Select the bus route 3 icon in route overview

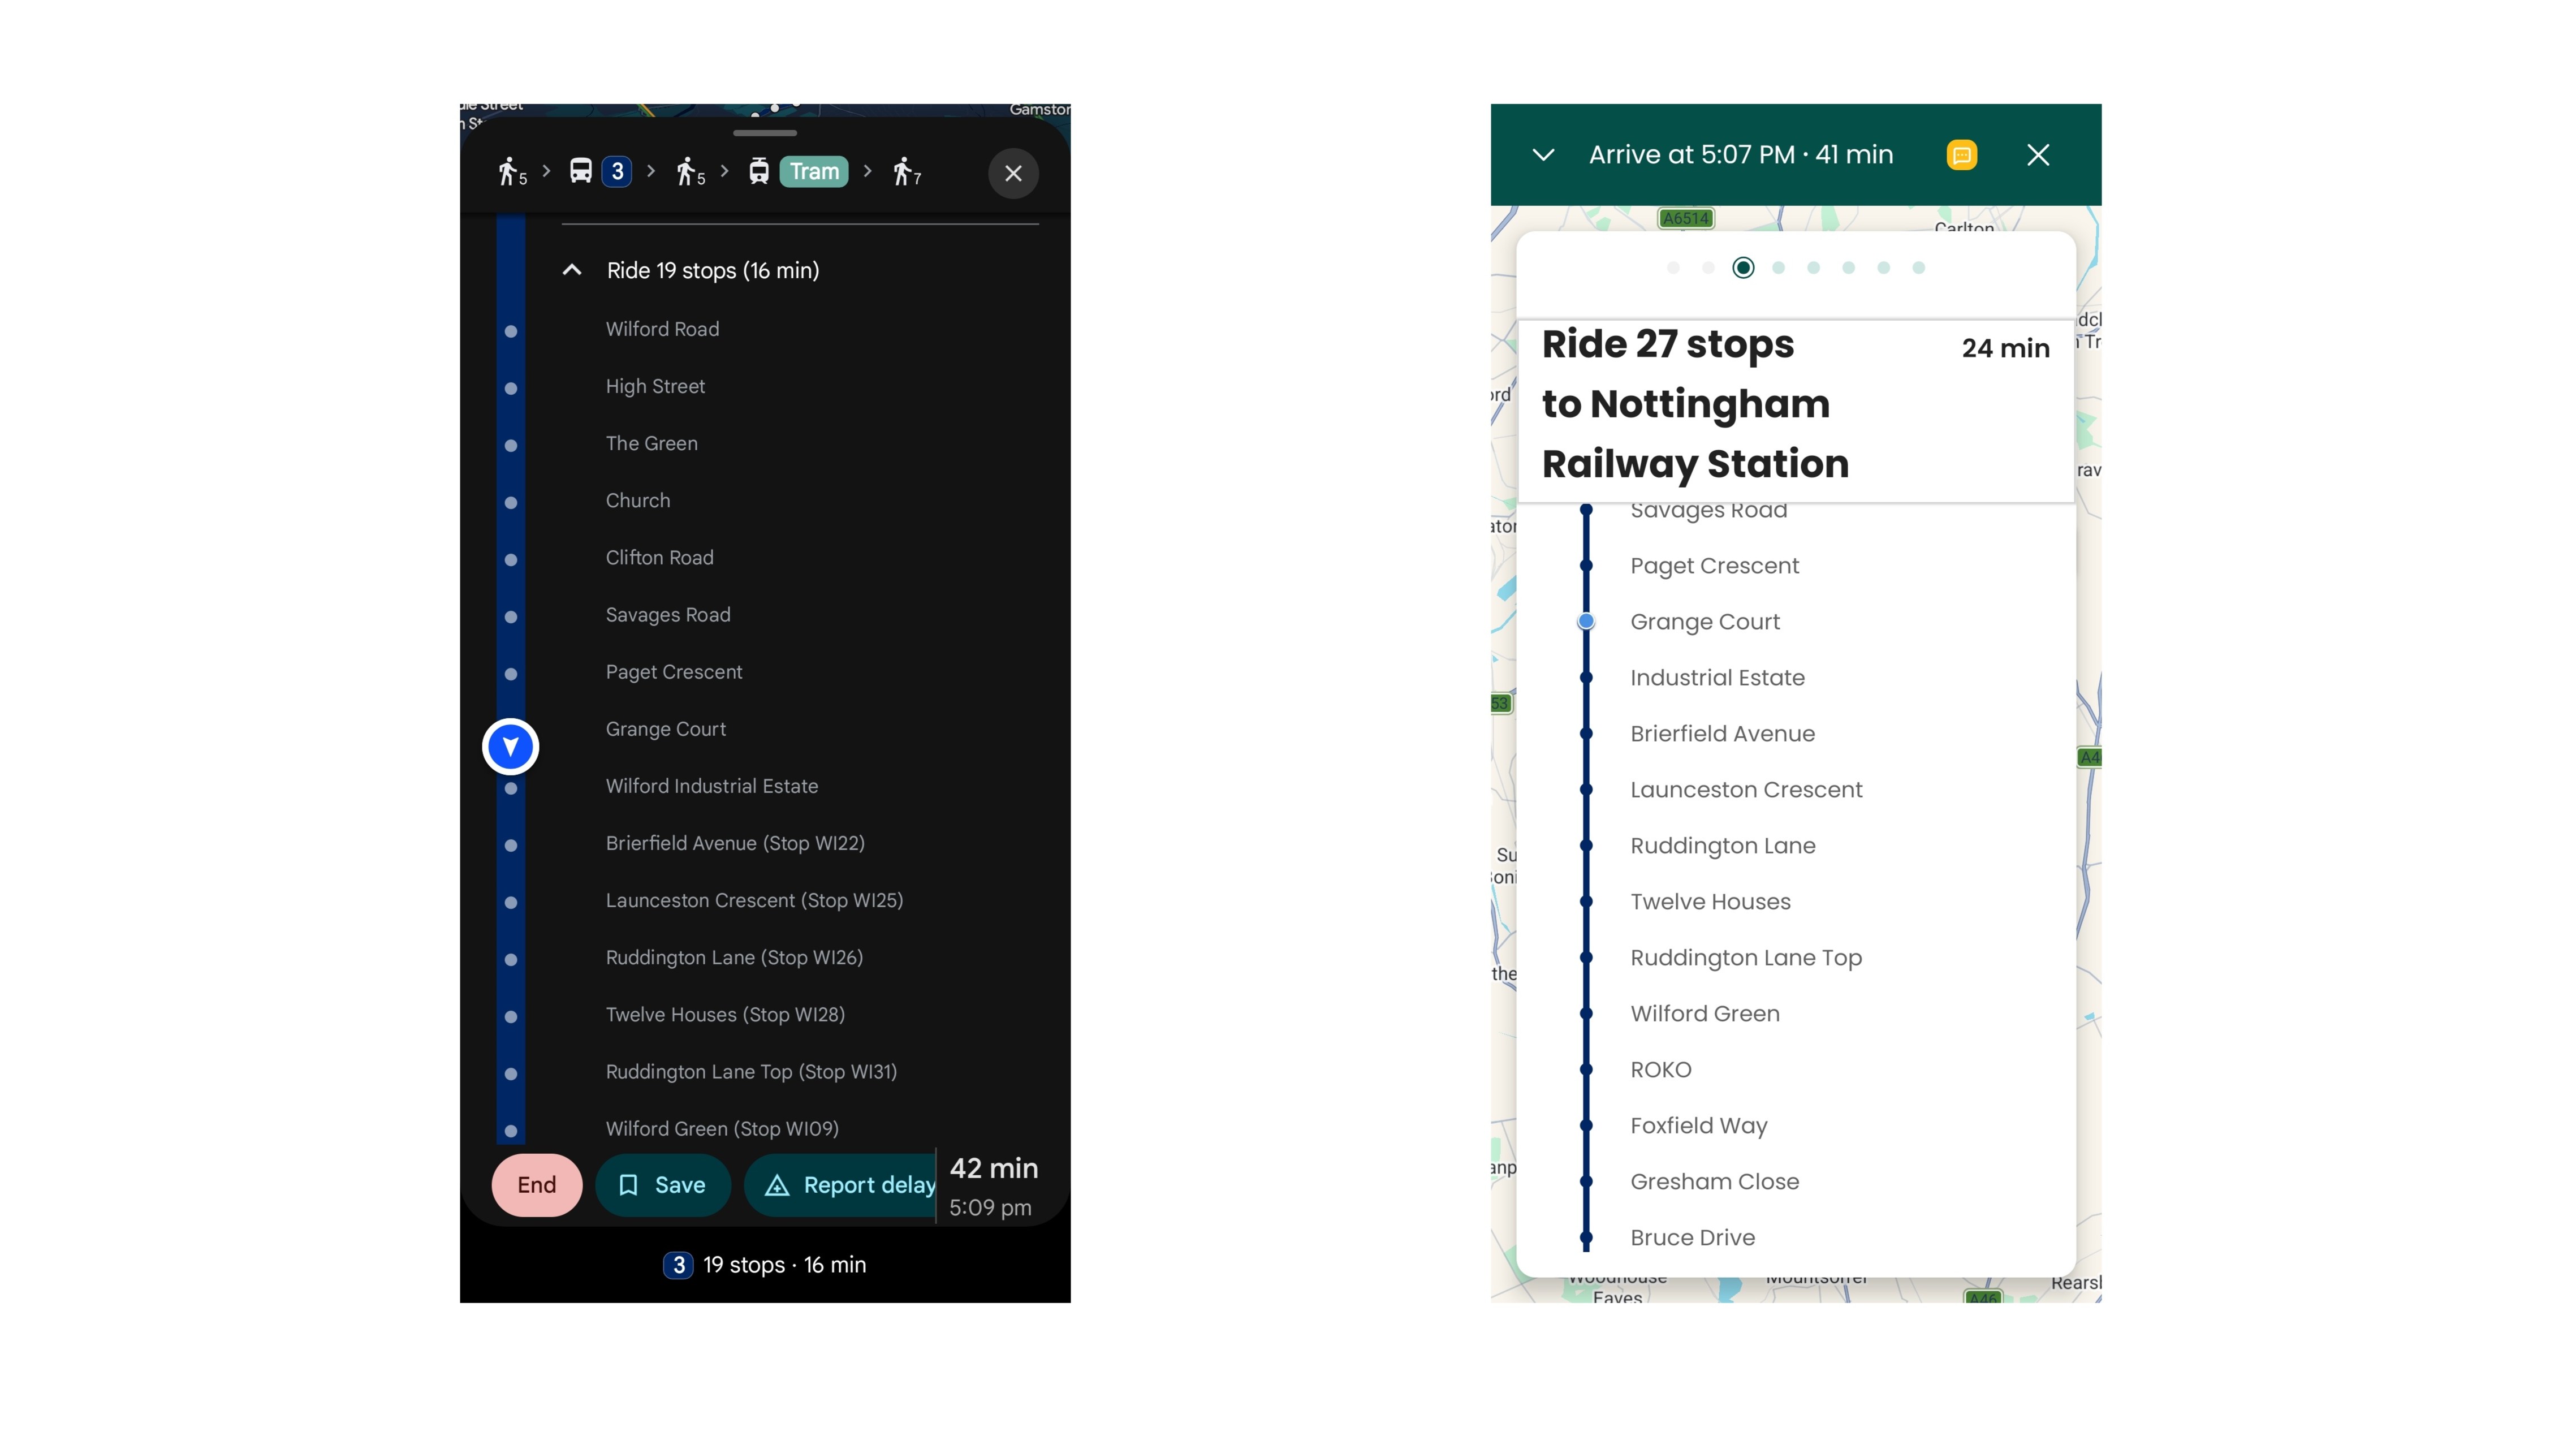(600, 170)
